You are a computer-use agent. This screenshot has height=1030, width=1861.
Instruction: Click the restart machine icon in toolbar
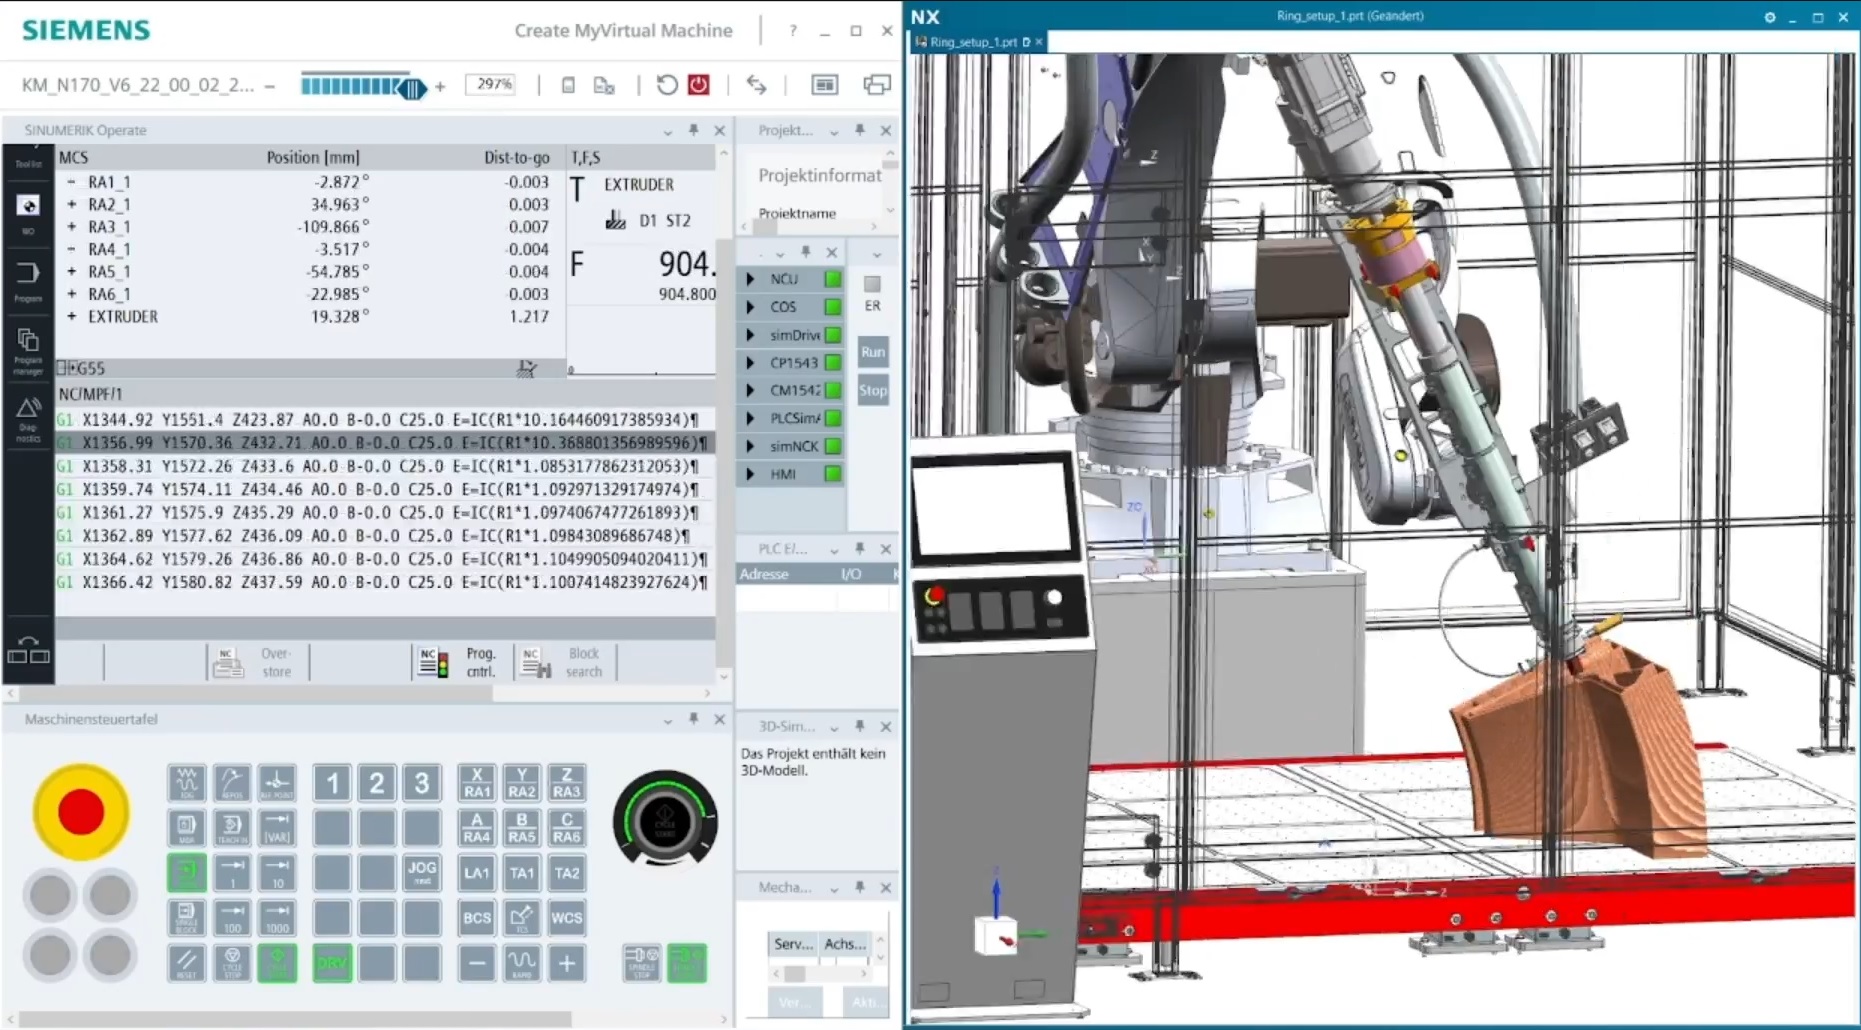[x=667, y=85]
